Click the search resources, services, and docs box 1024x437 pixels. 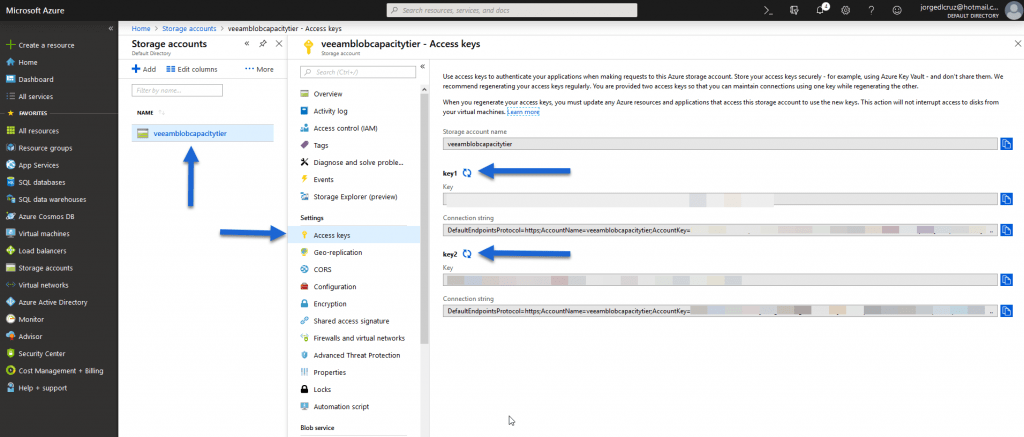pos(512,10)
